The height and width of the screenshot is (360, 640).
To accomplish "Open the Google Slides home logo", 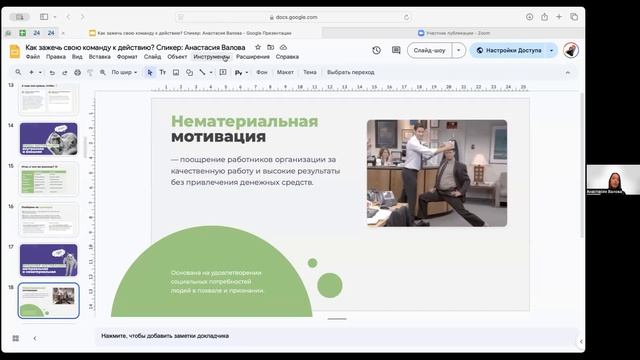I will [x=15, y=51].
